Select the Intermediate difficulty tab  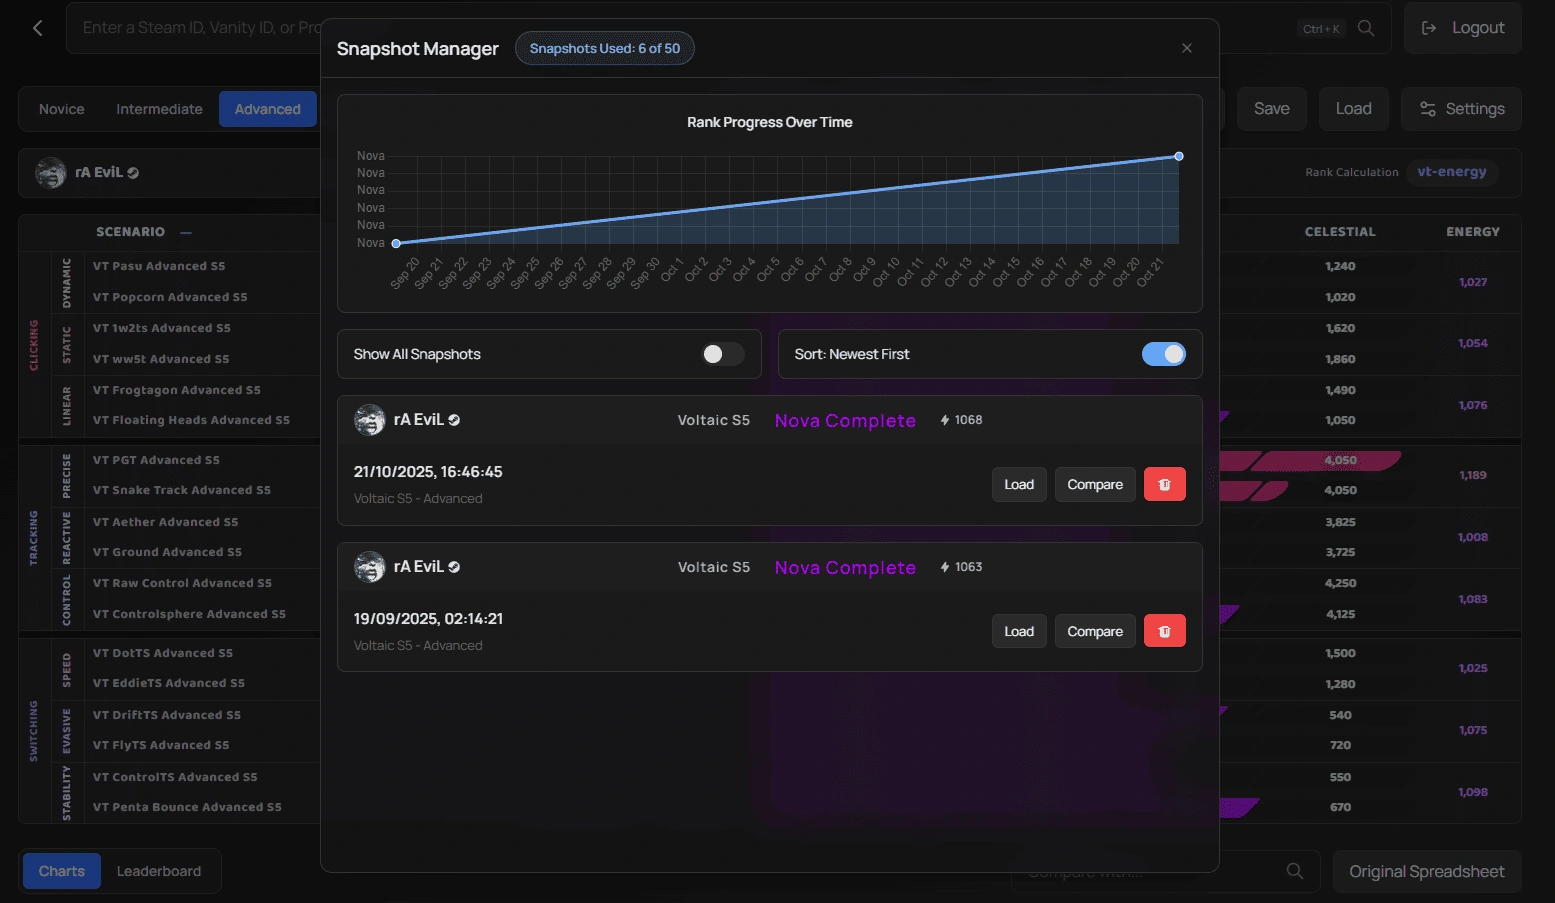pos(158,108)
